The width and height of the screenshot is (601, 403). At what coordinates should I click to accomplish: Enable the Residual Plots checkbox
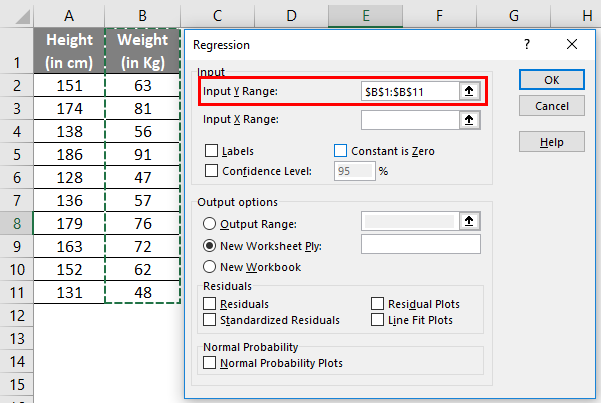[378, 303]
